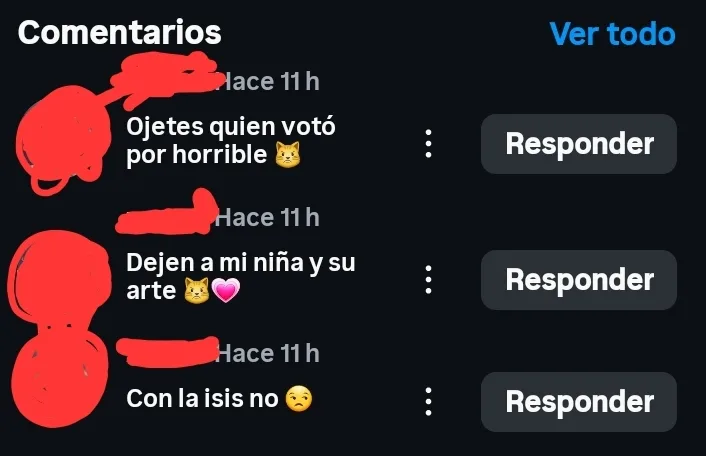Image resolution: width=706 pixels, height=456 pixels.
Task: Tap the pink heart emoji after 'arte'
Action: (x=226, y=290)
